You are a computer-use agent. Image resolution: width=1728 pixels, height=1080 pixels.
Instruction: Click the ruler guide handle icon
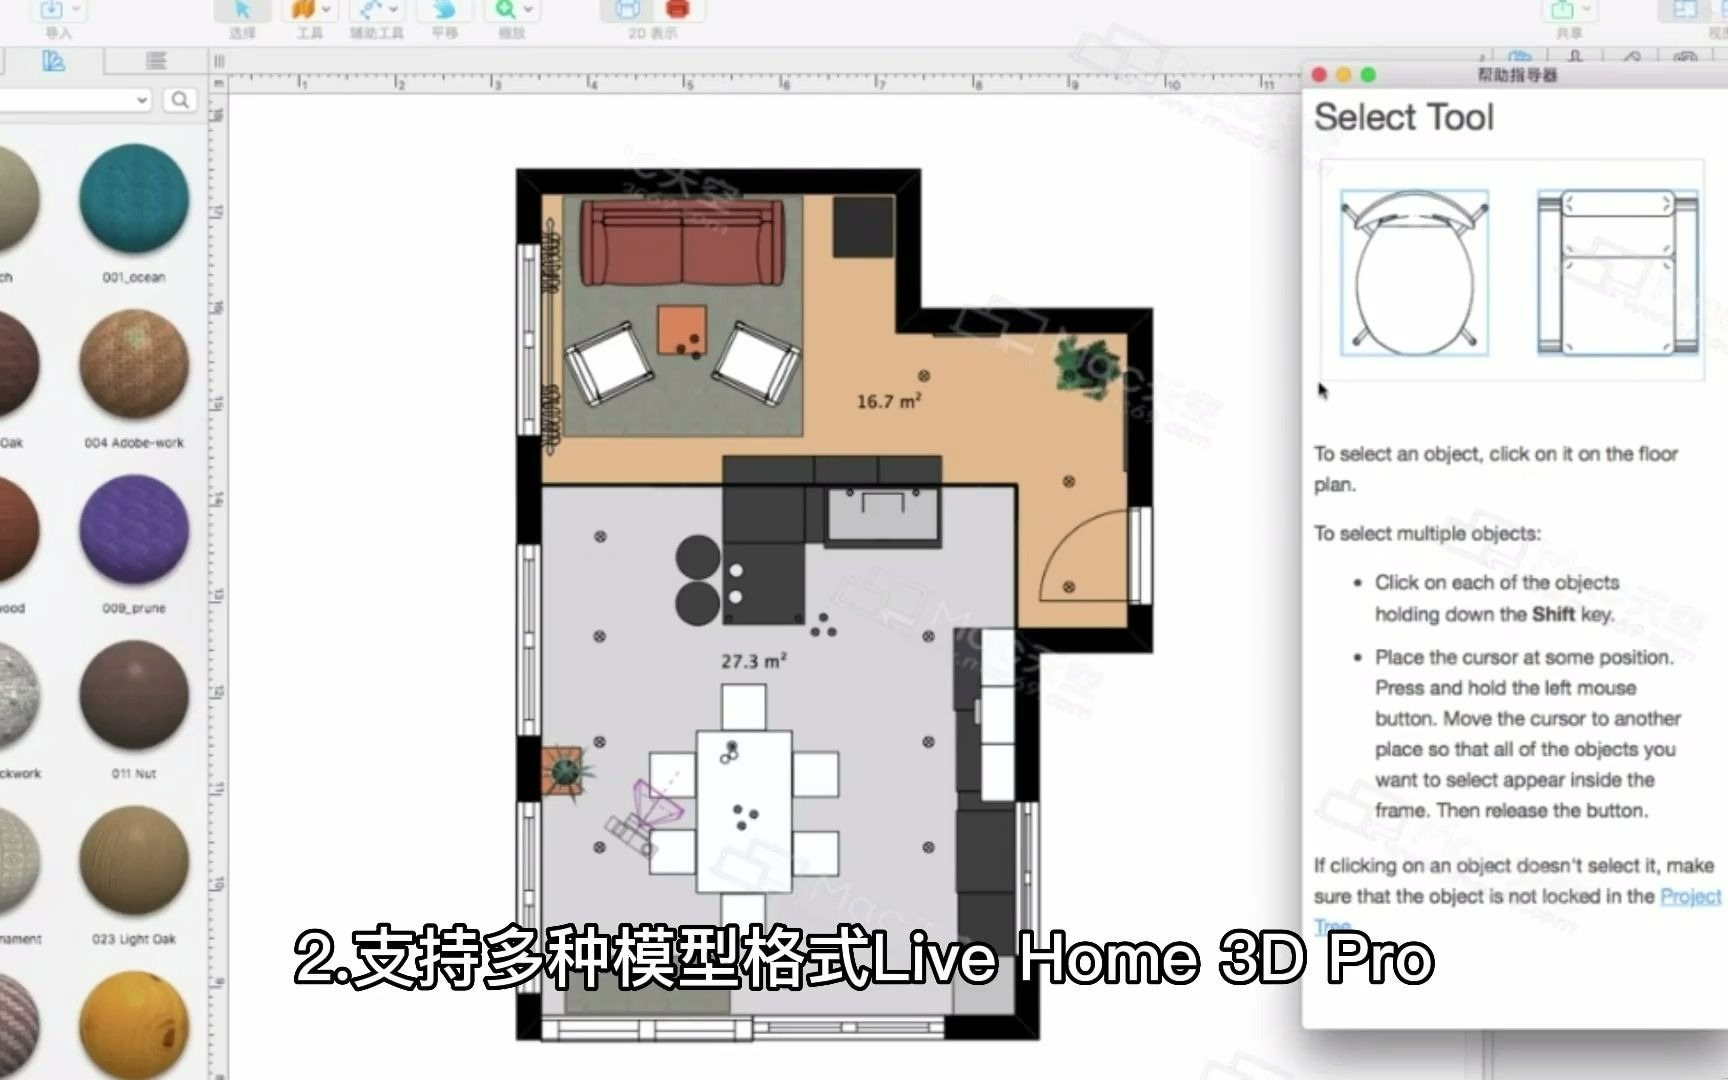pyautogui.click(x=219, y=61)
